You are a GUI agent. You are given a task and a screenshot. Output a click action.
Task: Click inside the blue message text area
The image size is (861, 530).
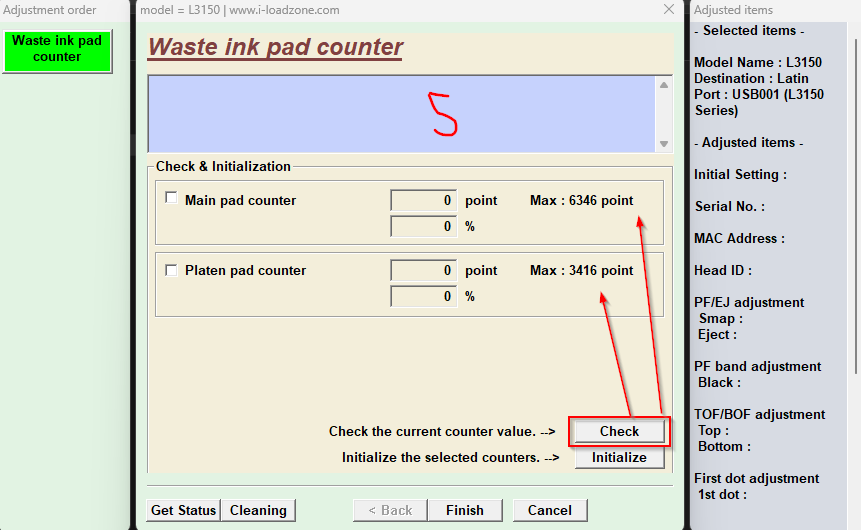[x=400, y=114]
